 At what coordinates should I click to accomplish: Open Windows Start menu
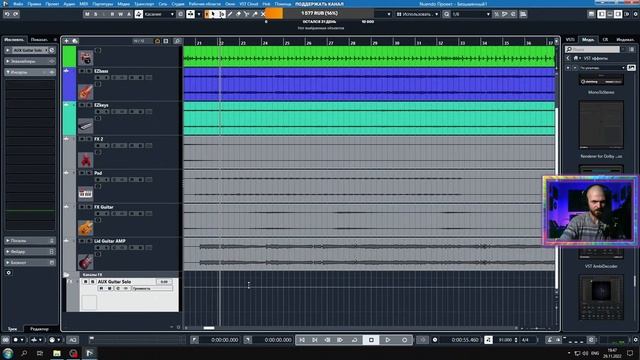(x=8, y=353)
